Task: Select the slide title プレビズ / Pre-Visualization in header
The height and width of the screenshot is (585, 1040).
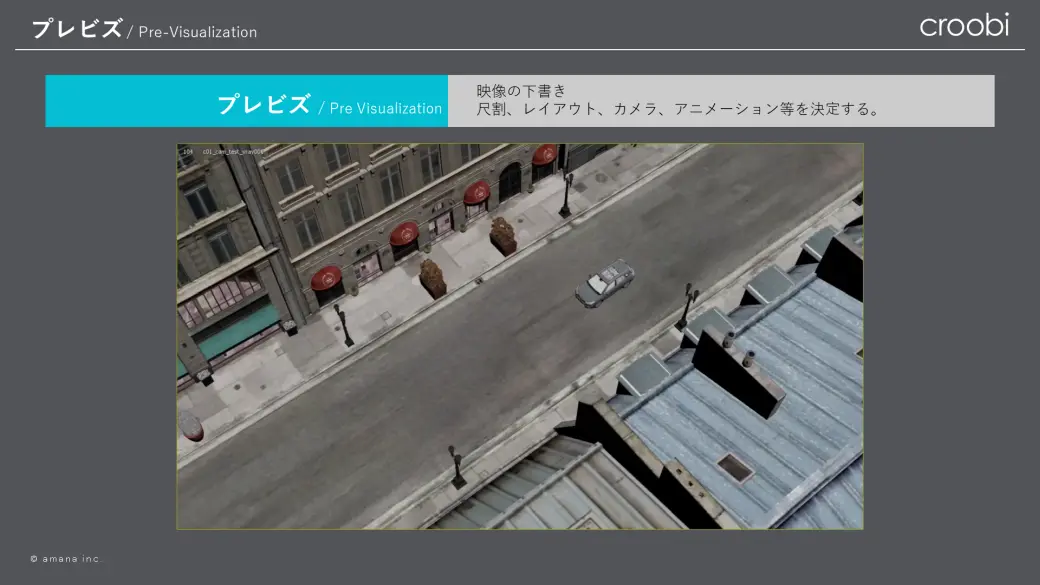Action: tap(144, 29)
